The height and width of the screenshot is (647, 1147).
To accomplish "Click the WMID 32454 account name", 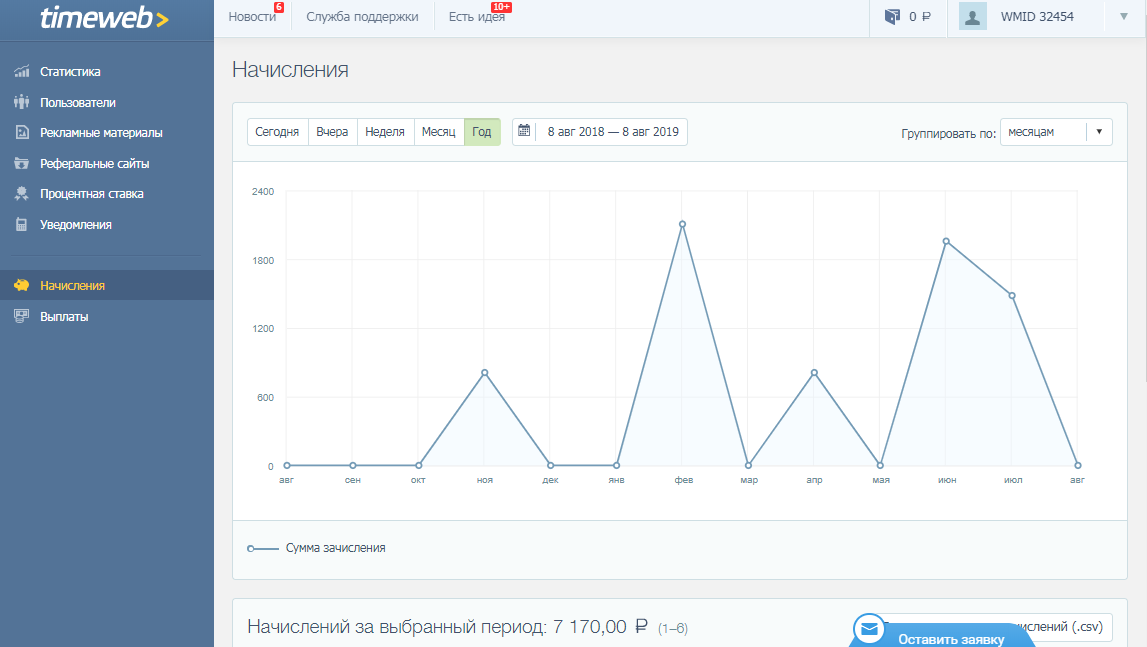I will point(1037,17).
